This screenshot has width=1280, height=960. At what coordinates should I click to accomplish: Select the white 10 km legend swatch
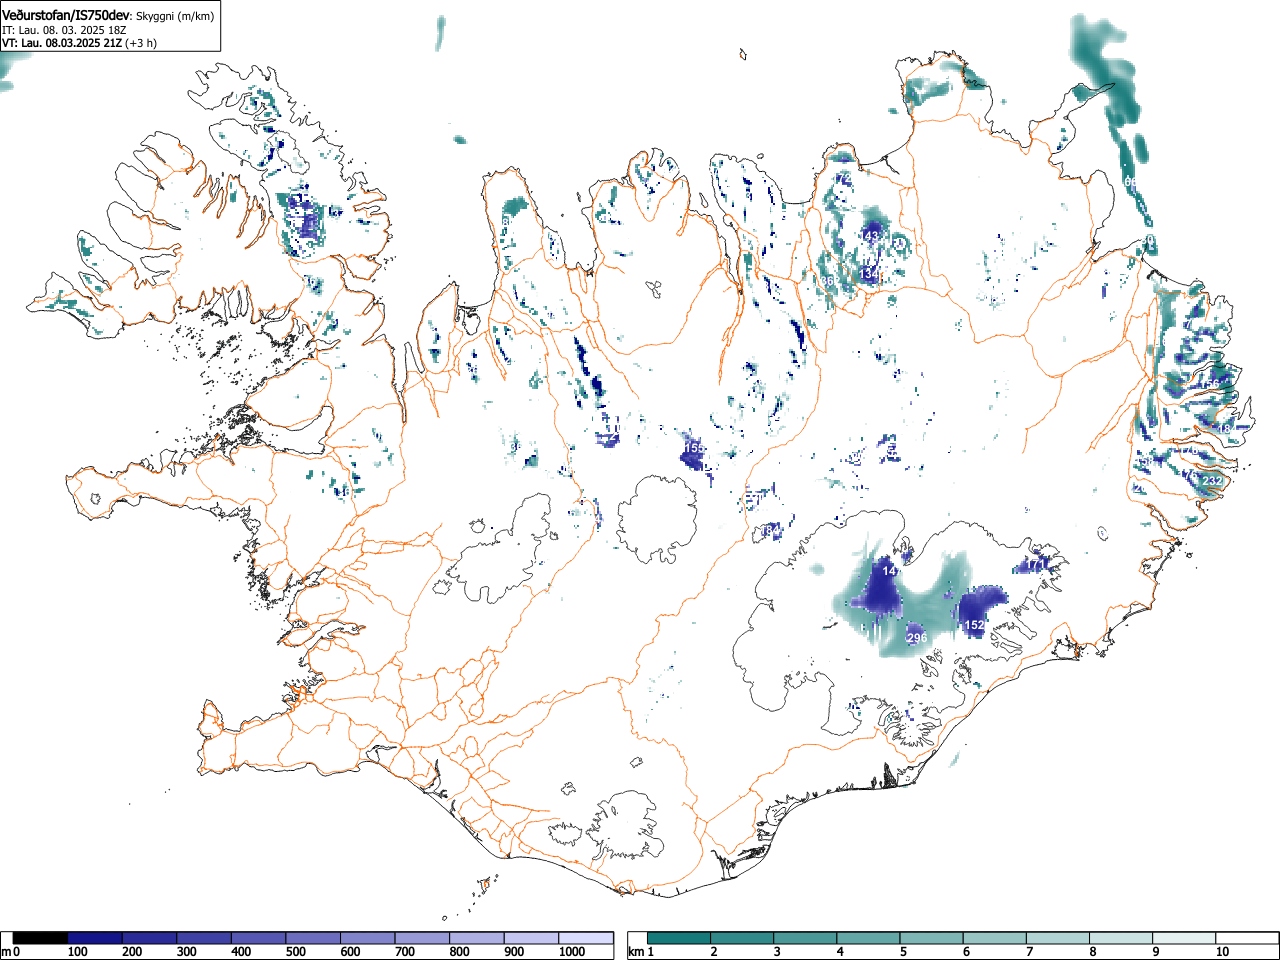pos(1247,938)
